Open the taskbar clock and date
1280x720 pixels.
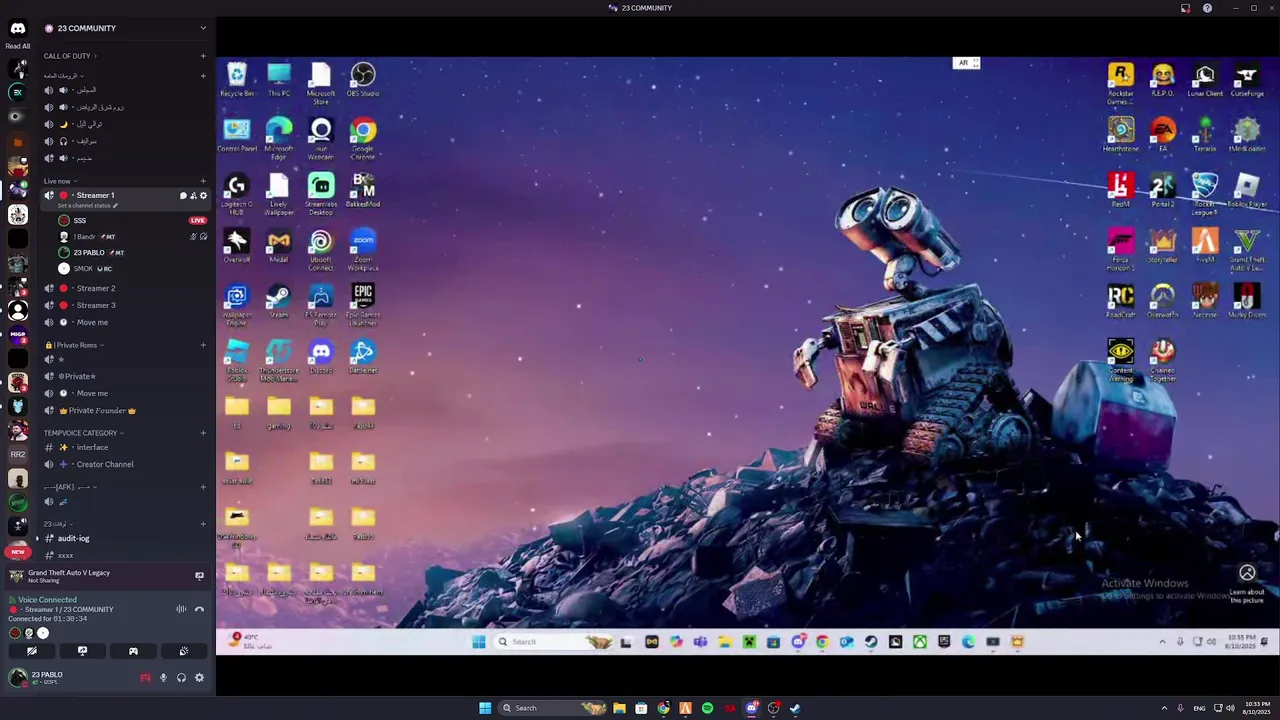point(1257,708)
